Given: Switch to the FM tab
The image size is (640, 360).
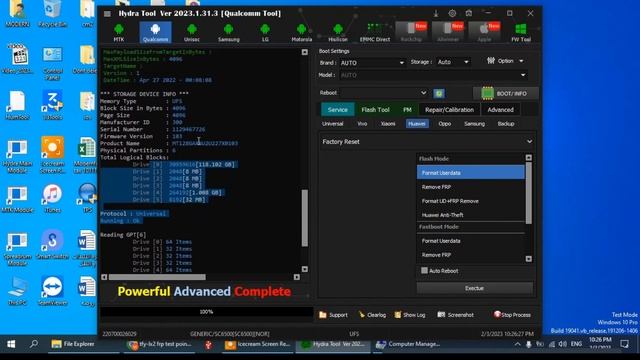Looking at the screenshot, I should tap(407, 110).
